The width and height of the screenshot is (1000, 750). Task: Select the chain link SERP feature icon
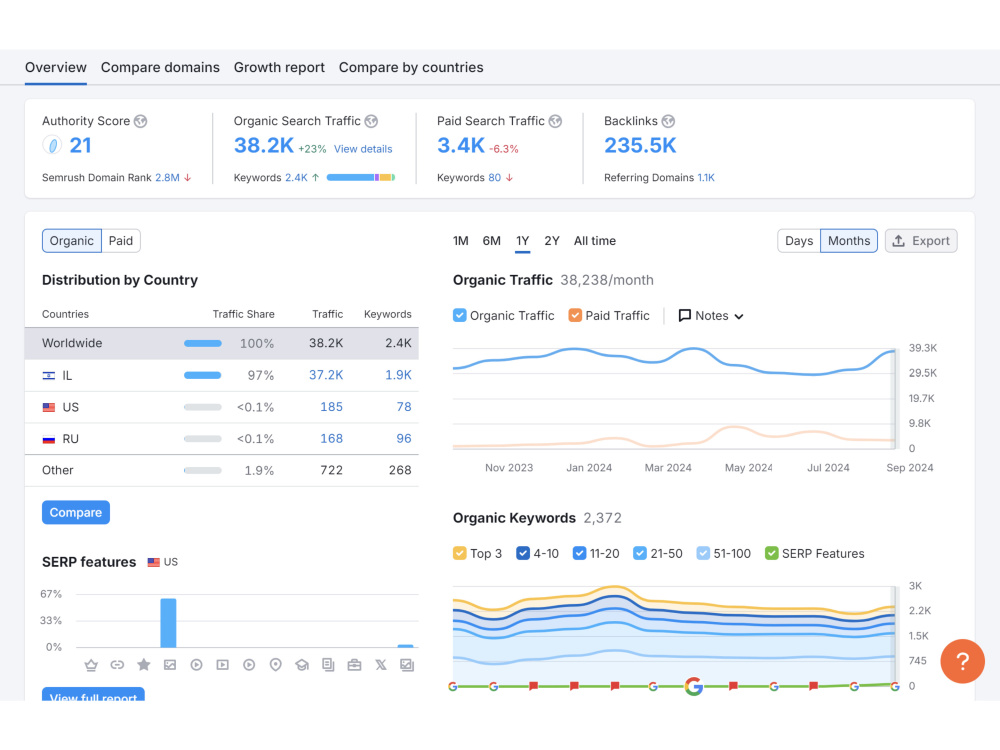117,665
